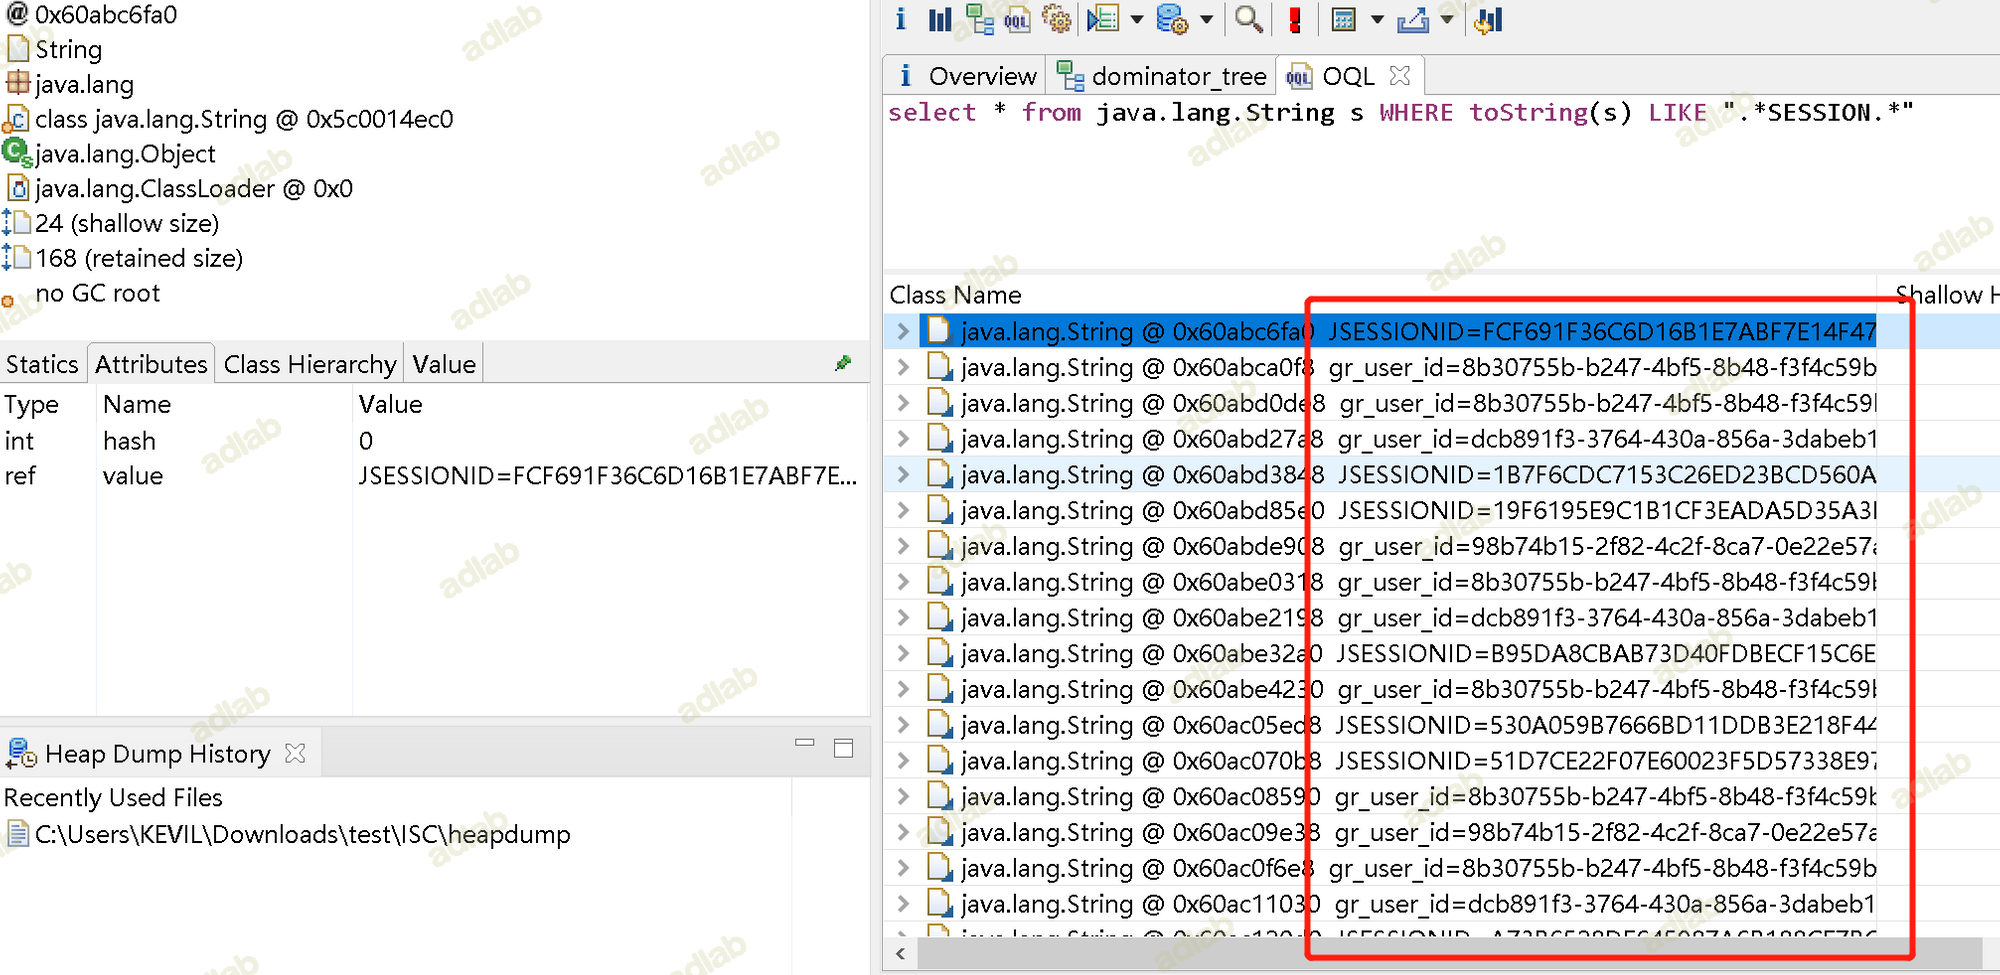Open Dominator Tree via the toolbar icon
The height and width of the screenshot is (975, 2000).
pyautogui.click(x=980, y=19)
